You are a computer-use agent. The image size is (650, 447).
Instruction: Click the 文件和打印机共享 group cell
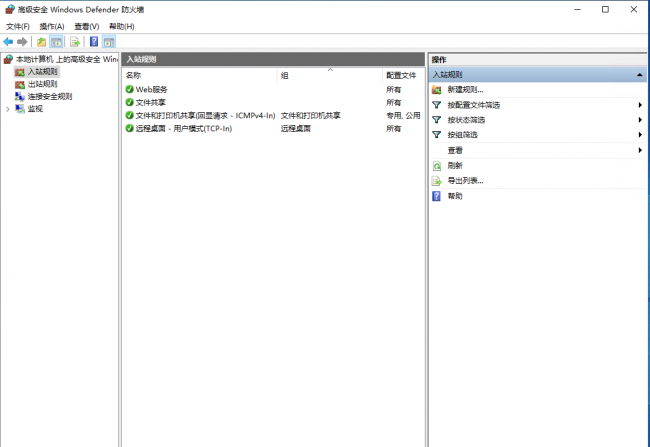(310, 115)
